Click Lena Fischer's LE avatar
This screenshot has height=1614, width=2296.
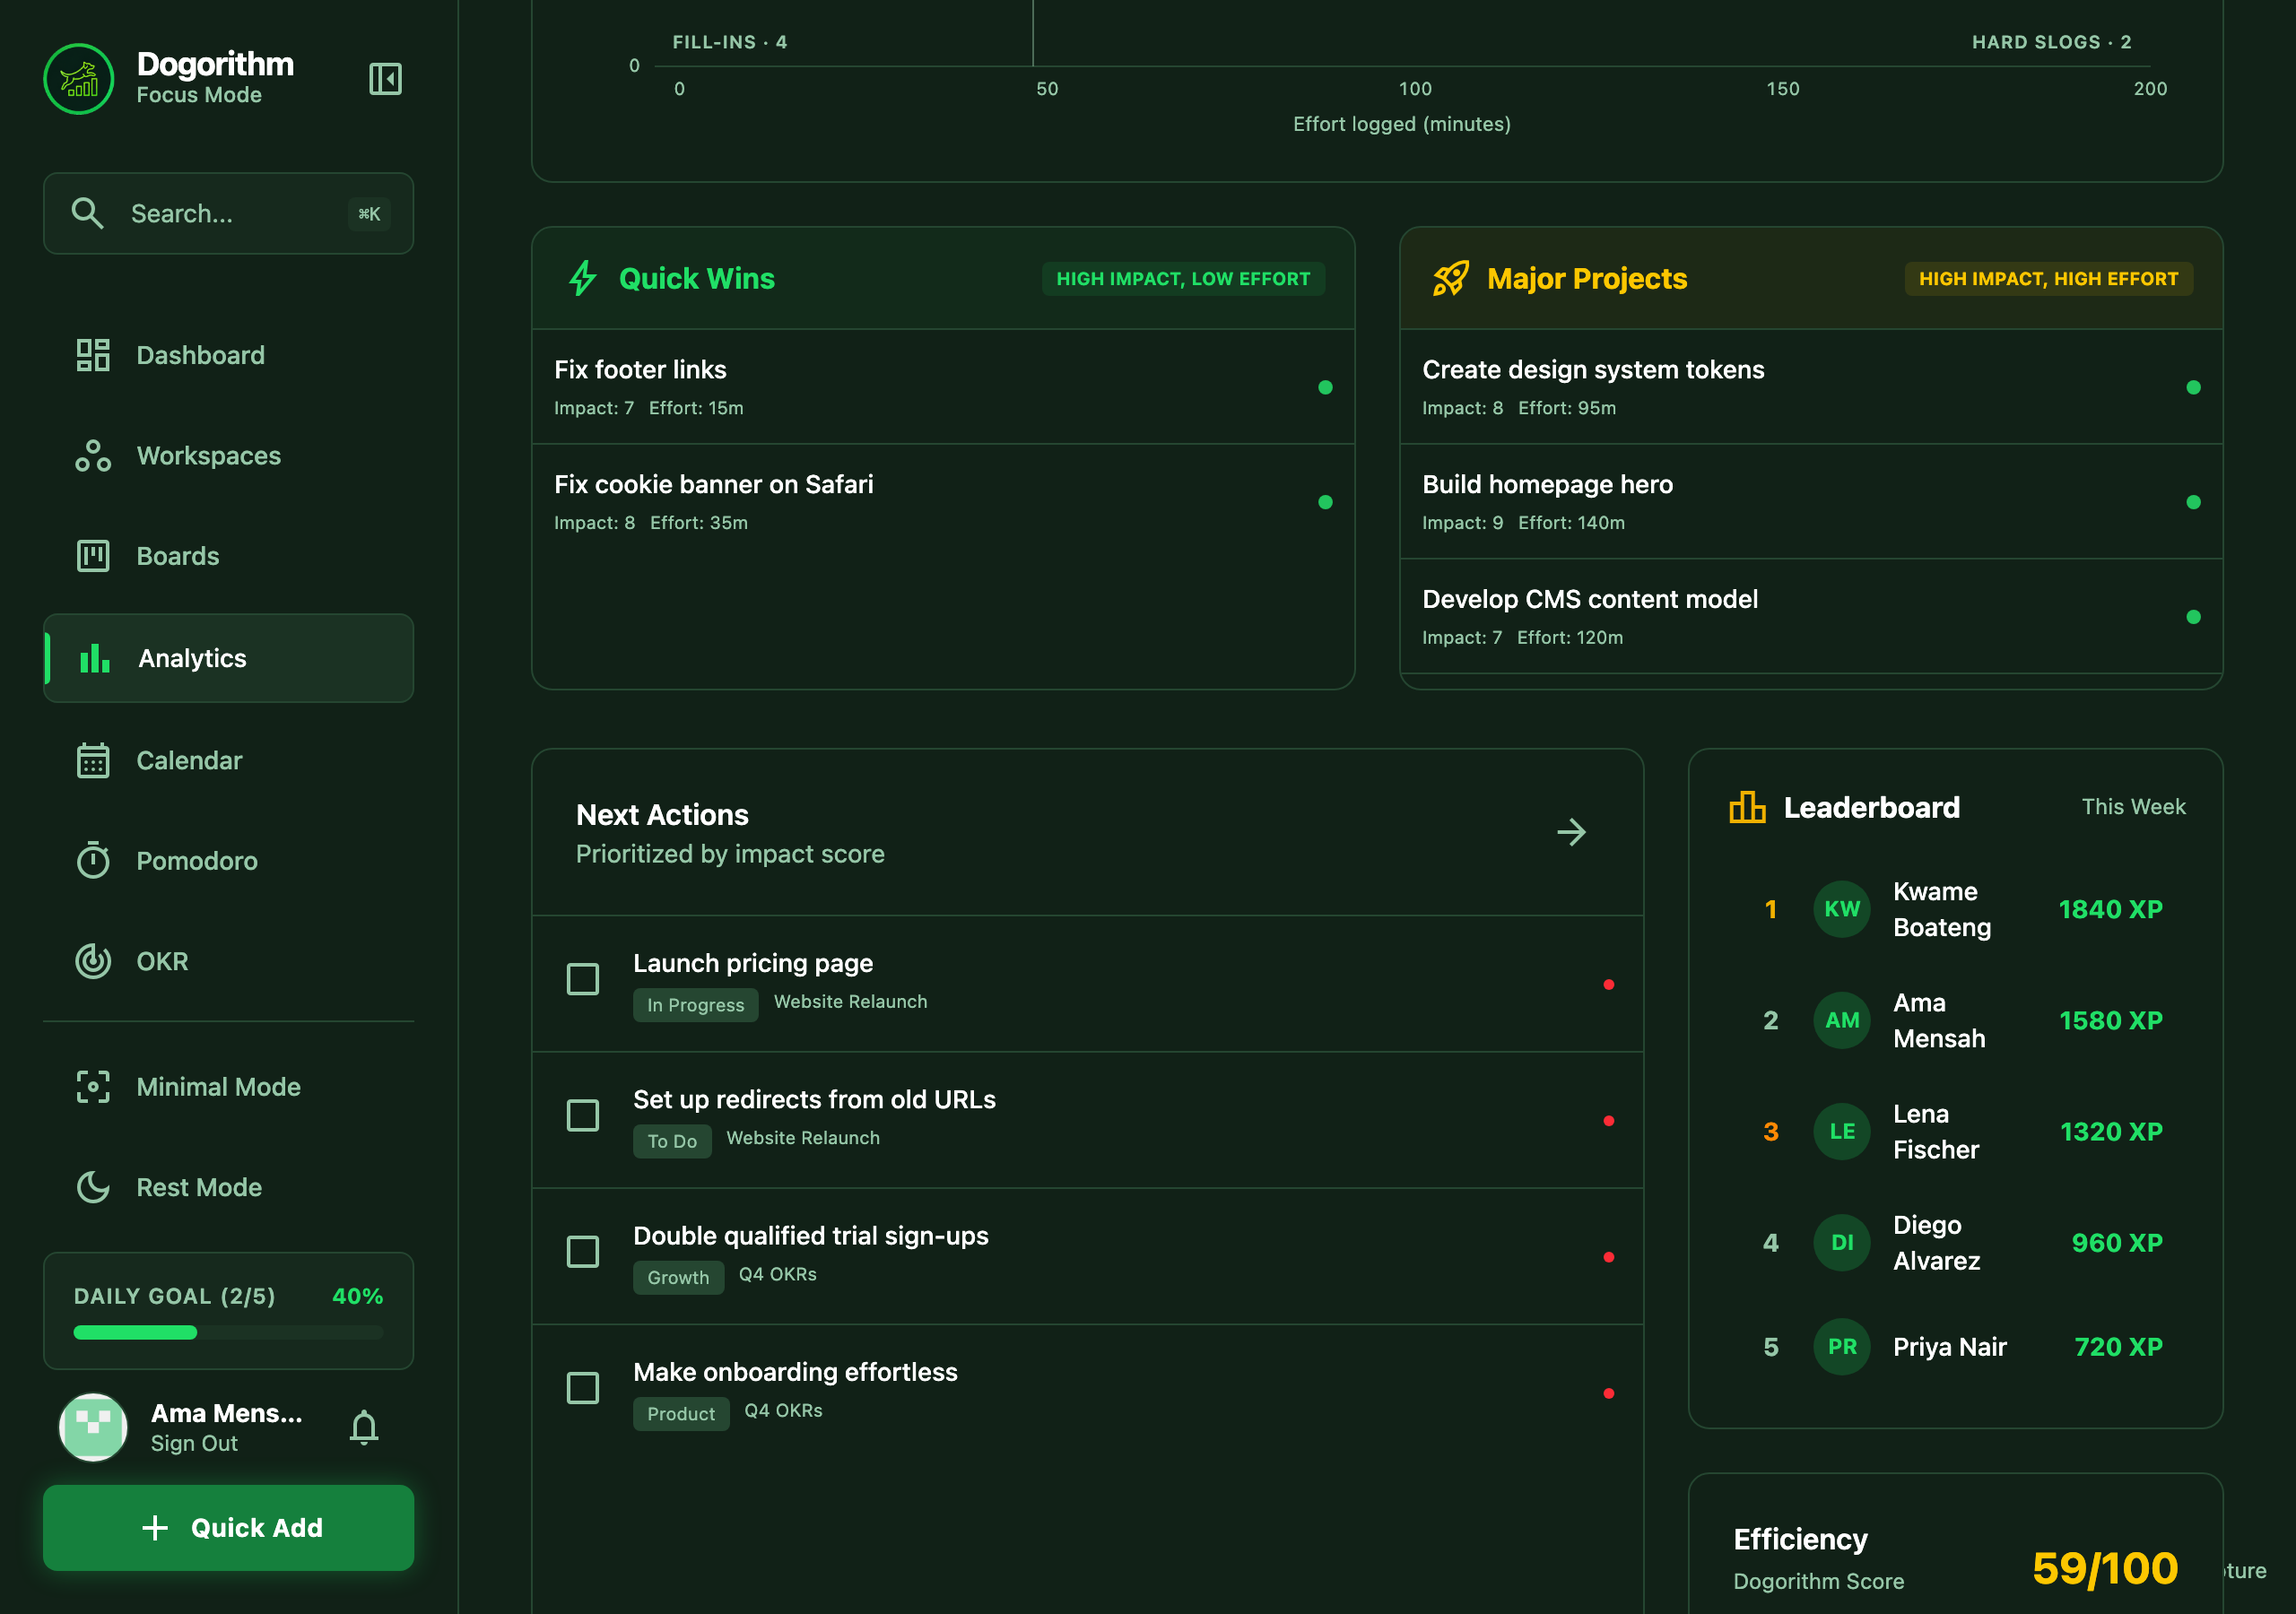point(1842,1131)
